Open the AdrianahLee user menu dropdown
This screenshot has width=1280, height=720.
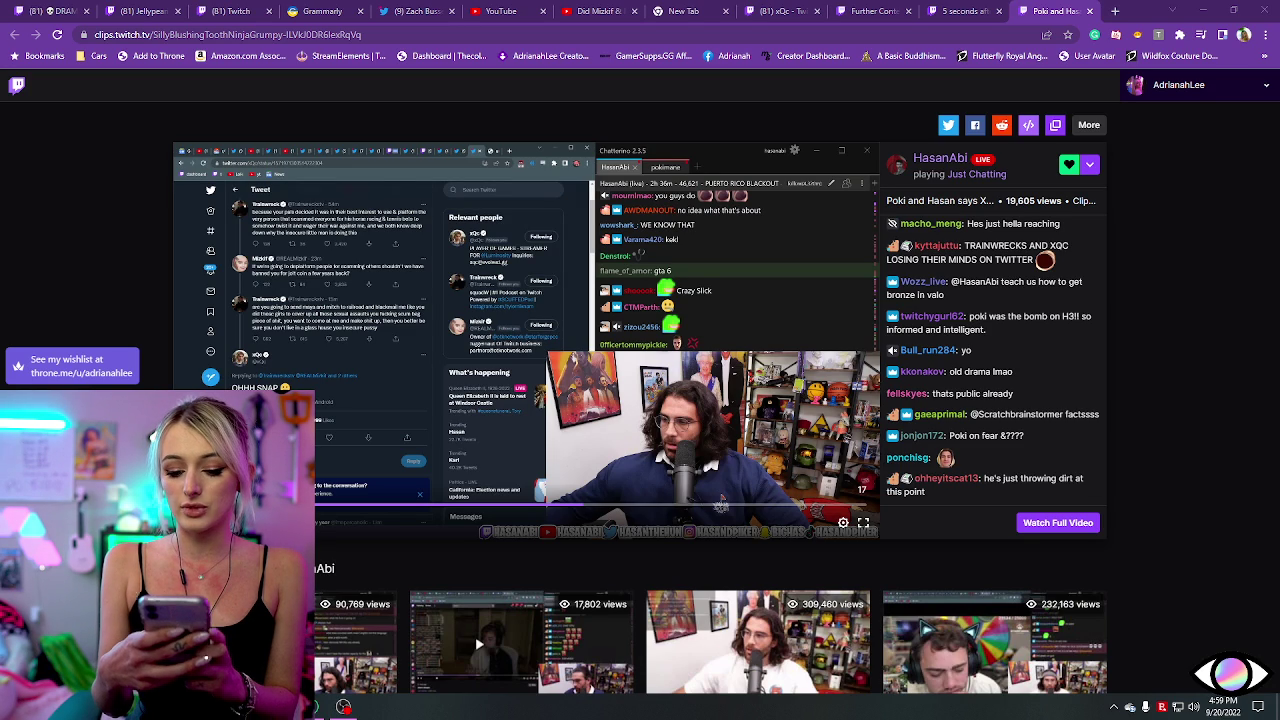pyautogui.click(x=1266, y=85)
